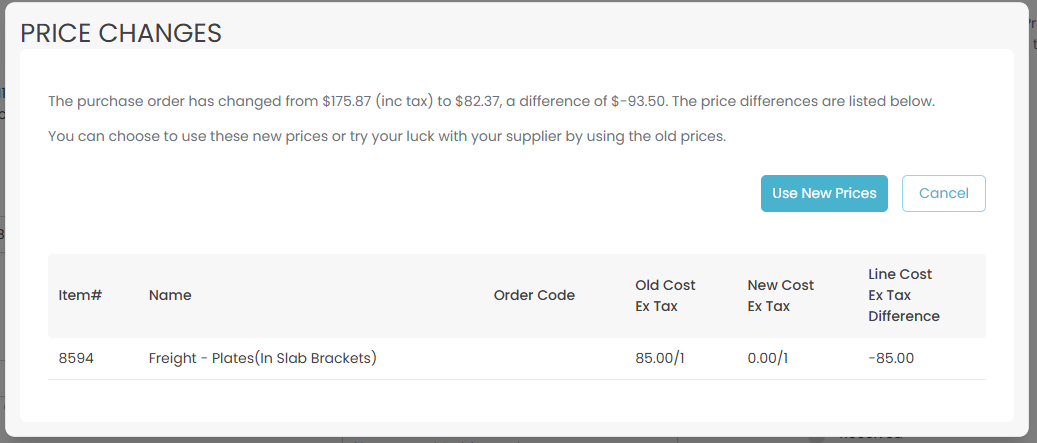Click the empty Order Code cell for item 8594
Screen dimensions: 1037x443
click(x=534, y=358)
